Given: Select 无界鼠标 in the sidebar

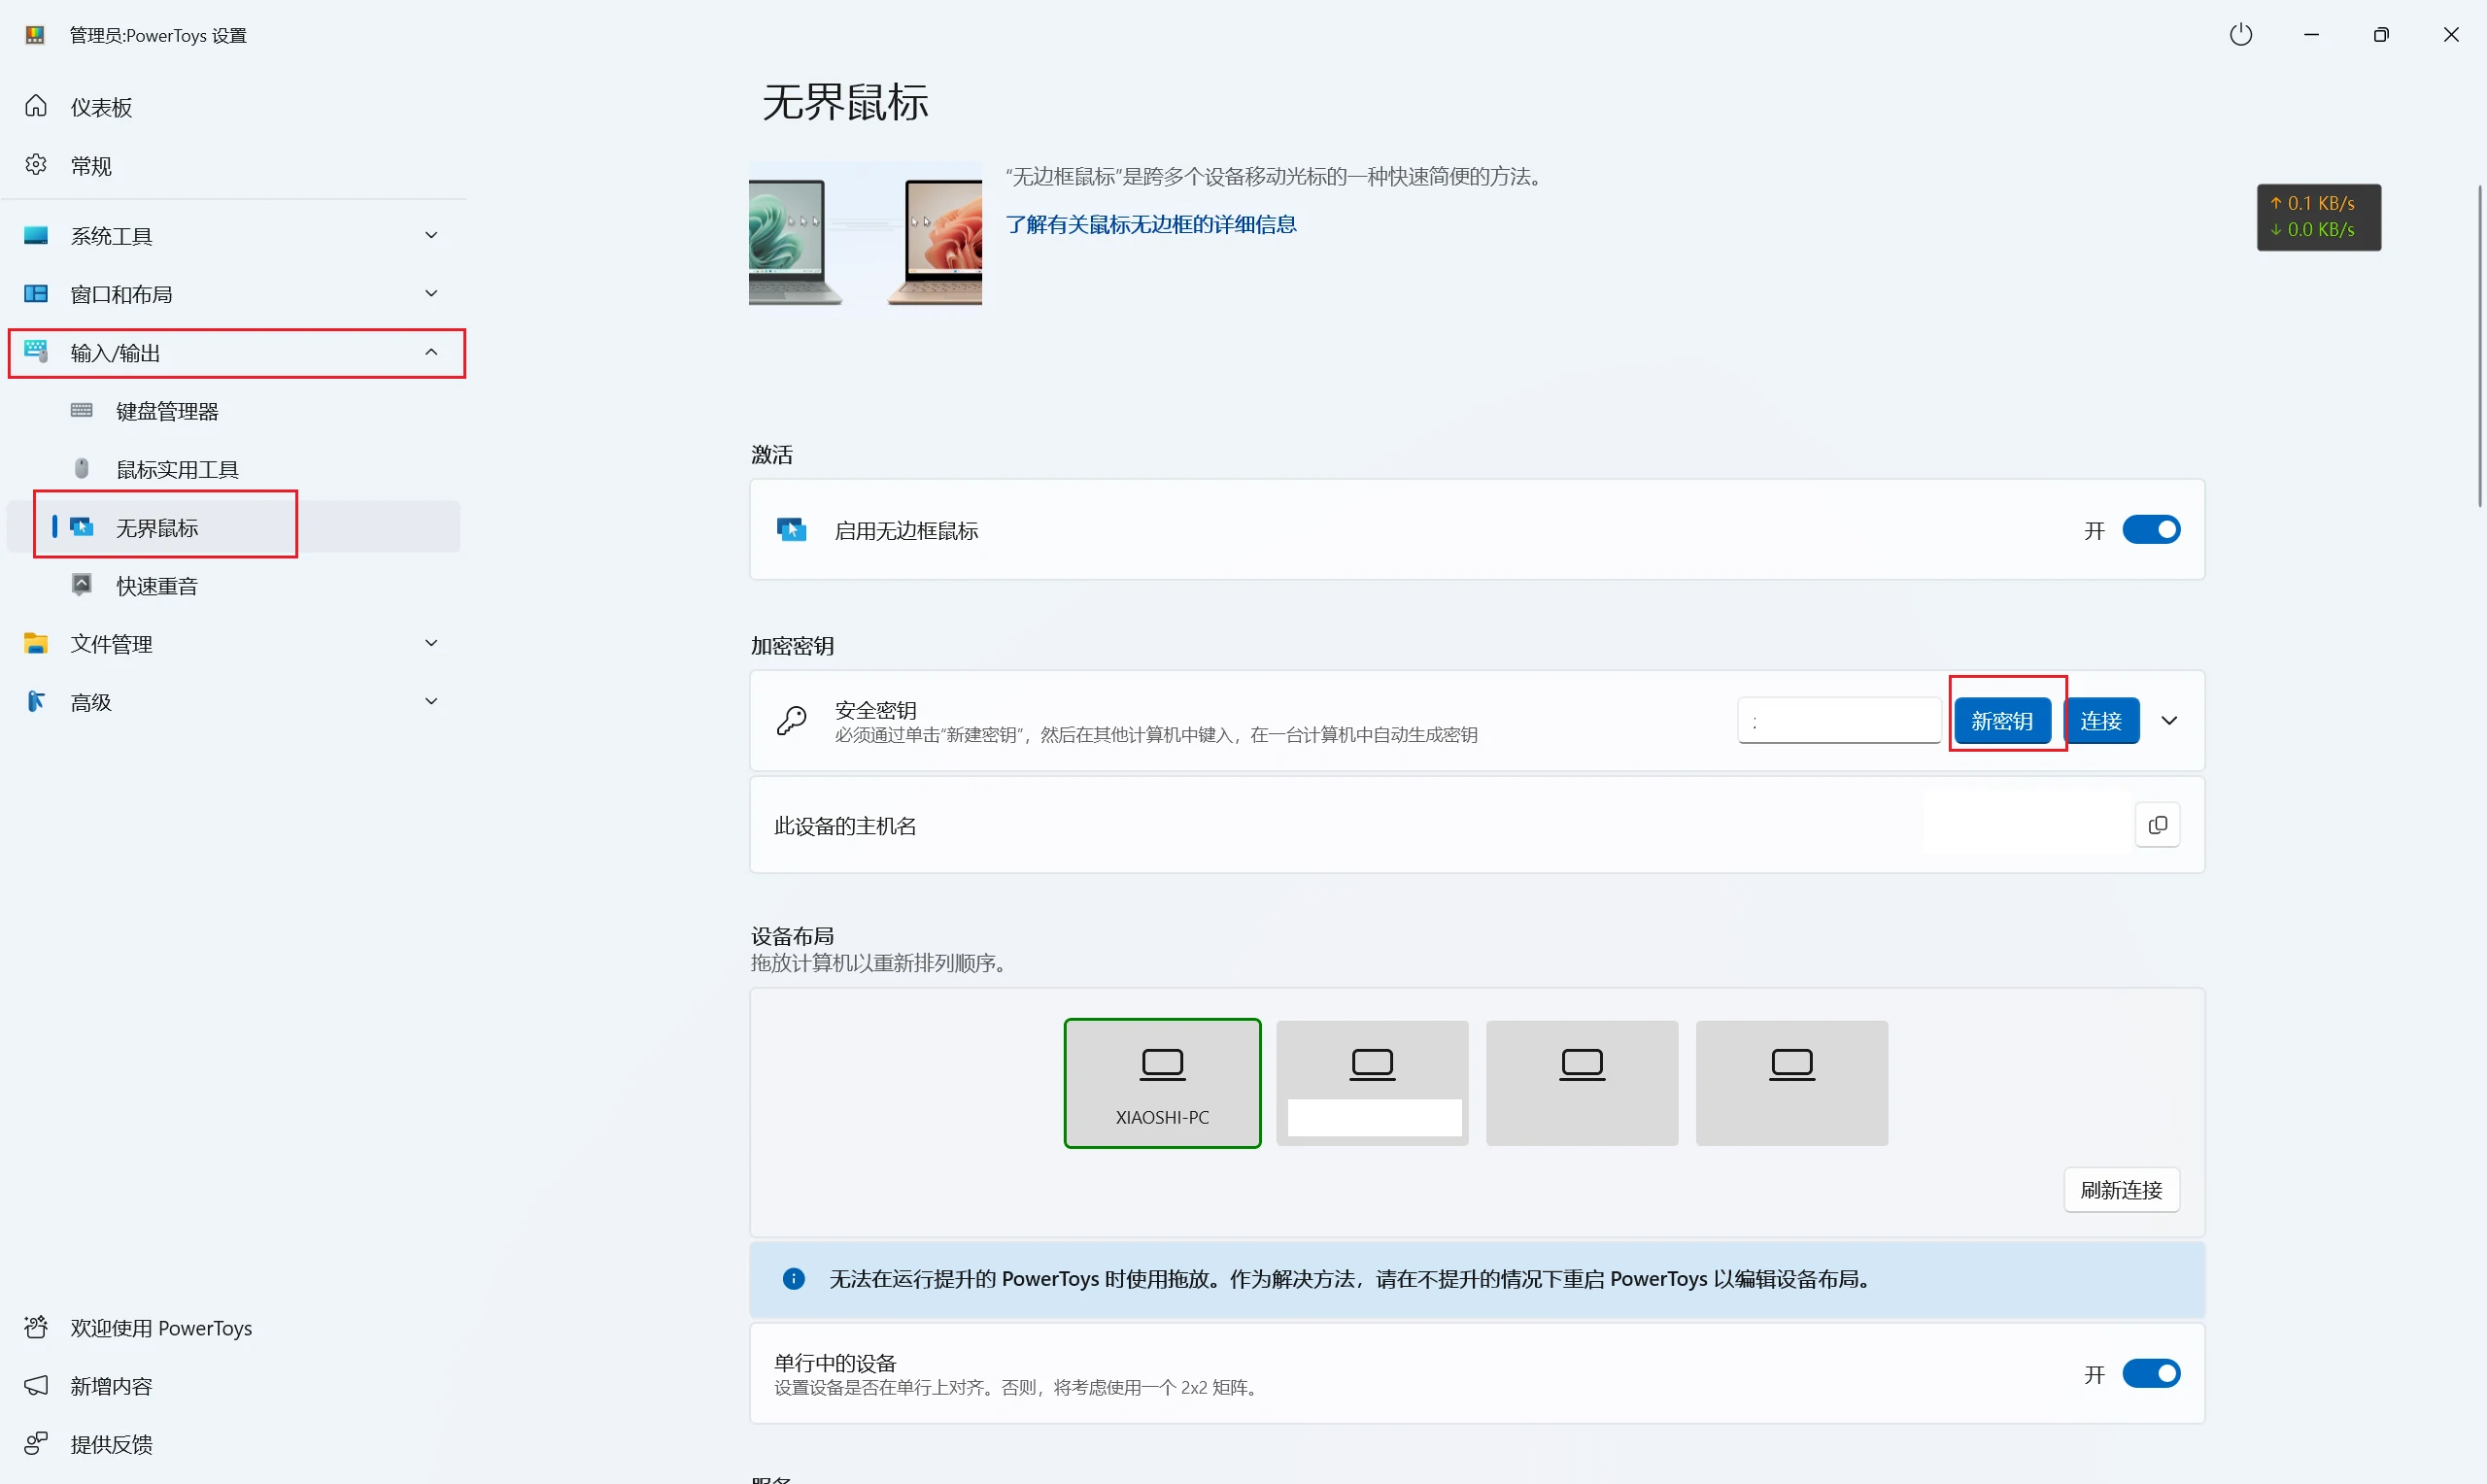Looking at the screenshot, I should (x=233, y=527).
